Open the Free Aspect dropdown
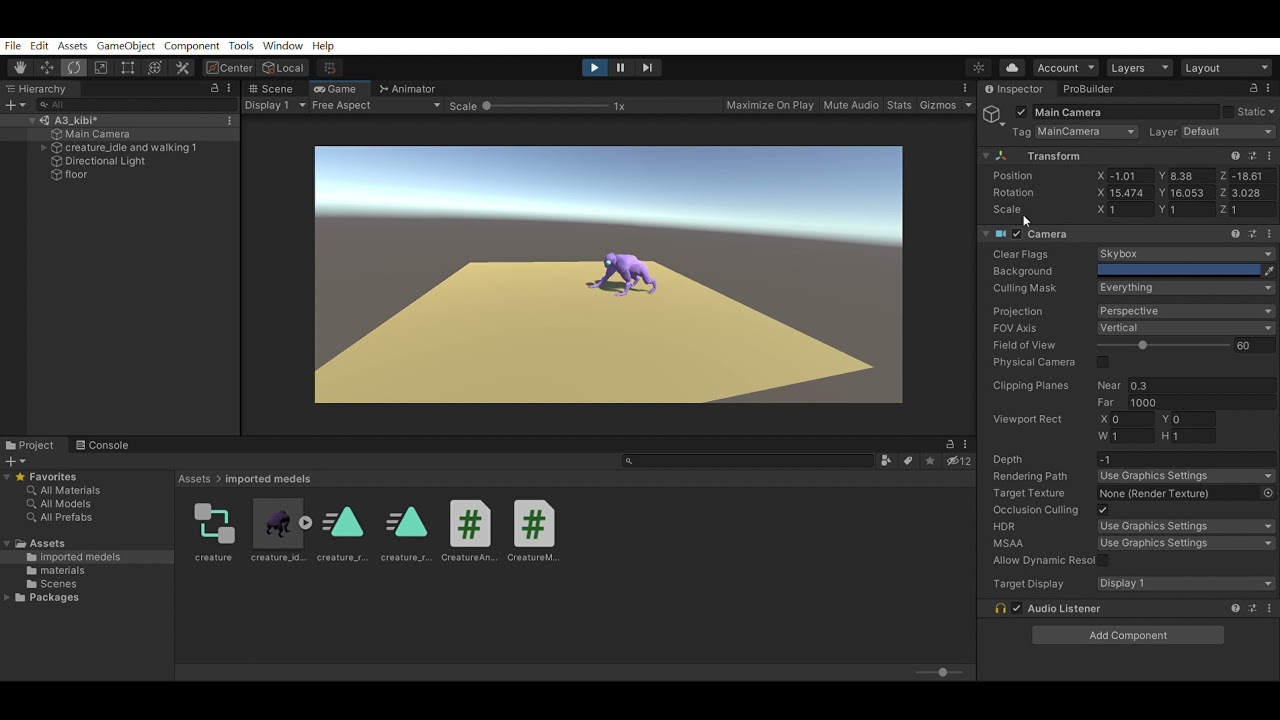The width and height of the screenshot is (1280, 720). tap(376, 105)
